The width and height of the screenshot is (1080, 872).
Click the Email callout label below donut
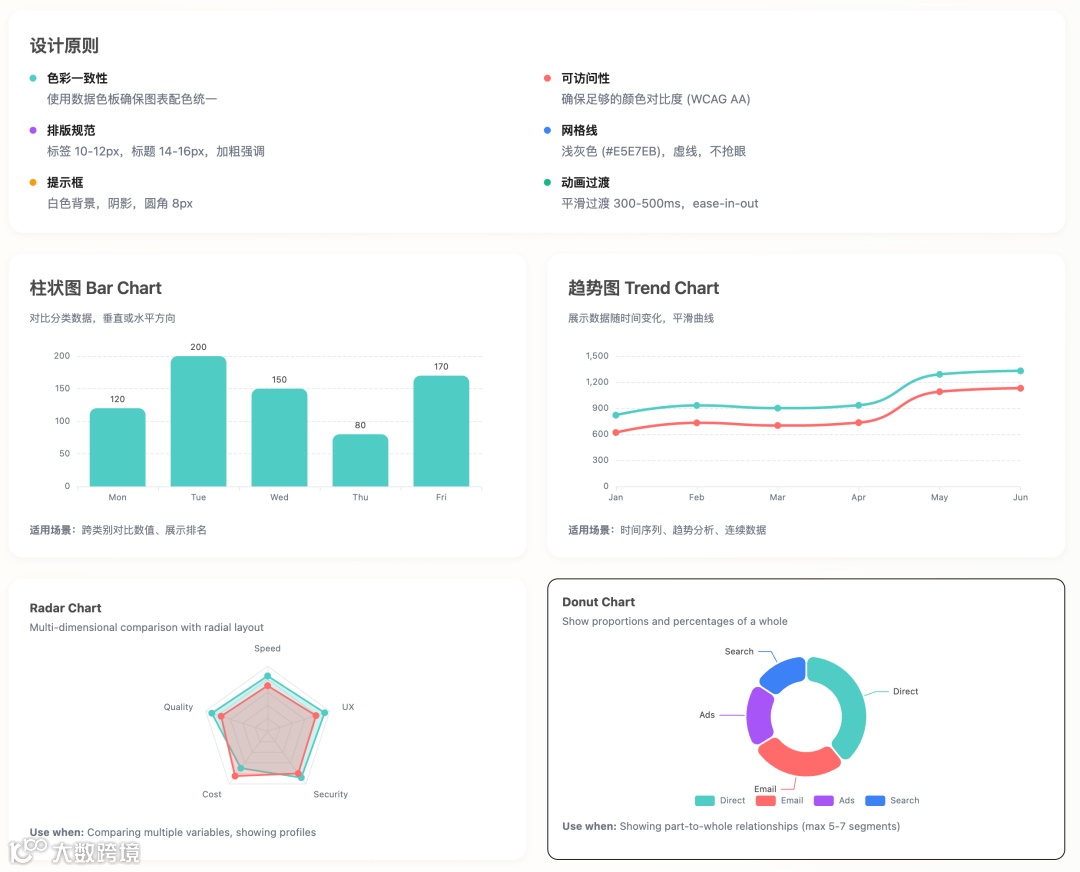click(x=765, y=789)
